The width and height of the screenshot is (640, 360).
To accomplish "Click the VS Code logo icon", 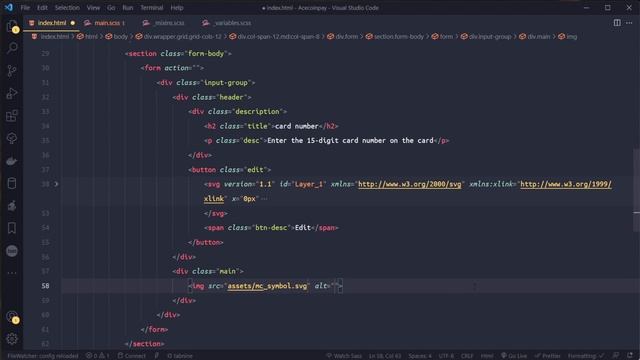I will coord(9,7).
